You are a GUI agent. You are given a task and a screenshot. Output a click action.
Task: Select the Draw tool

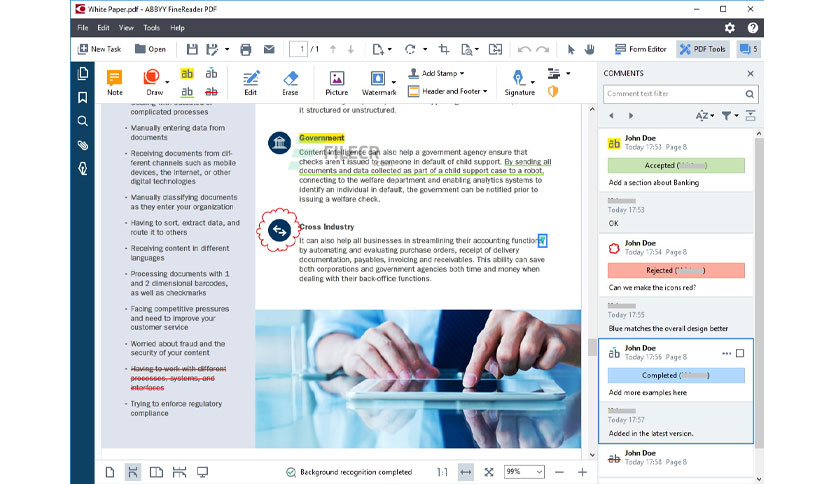coord(152,83)
